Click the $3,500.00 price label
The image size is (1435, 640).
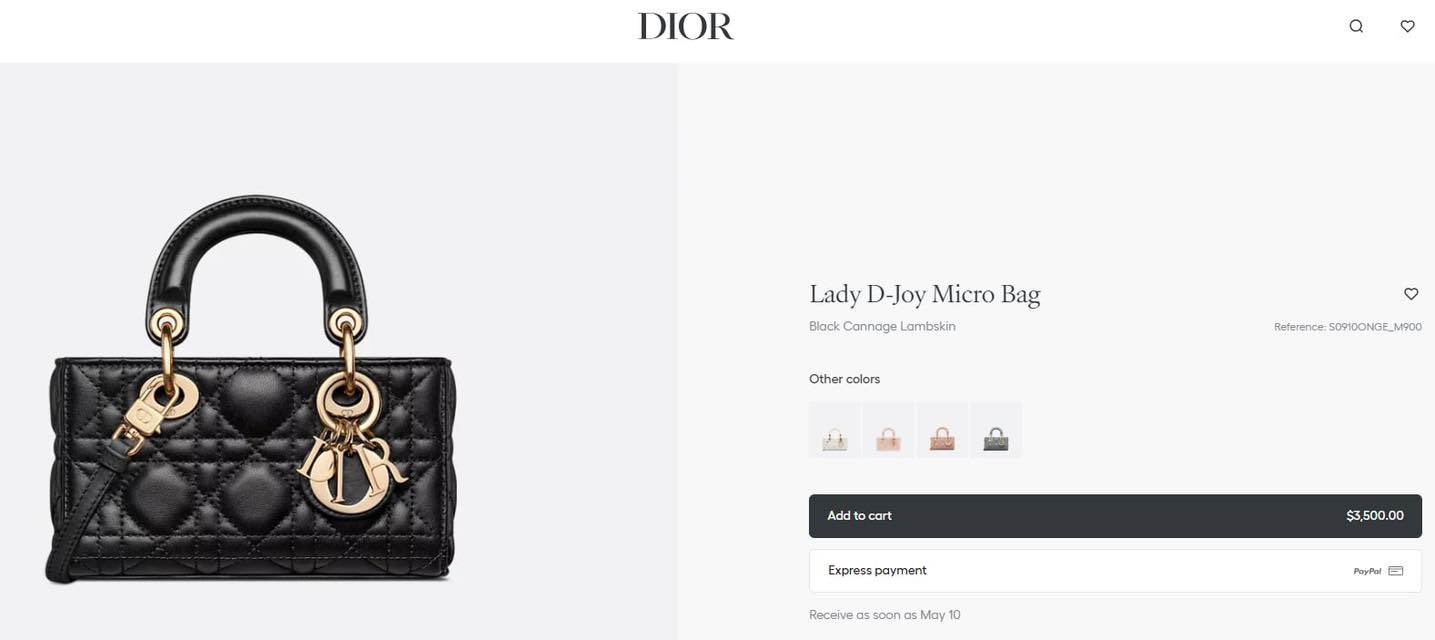[1375, 516]
